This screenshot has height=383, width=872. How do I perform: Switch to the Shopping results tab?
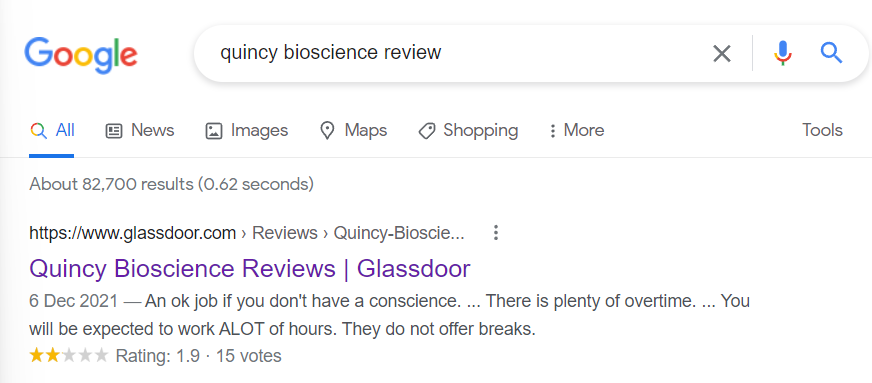click(468, 131)
